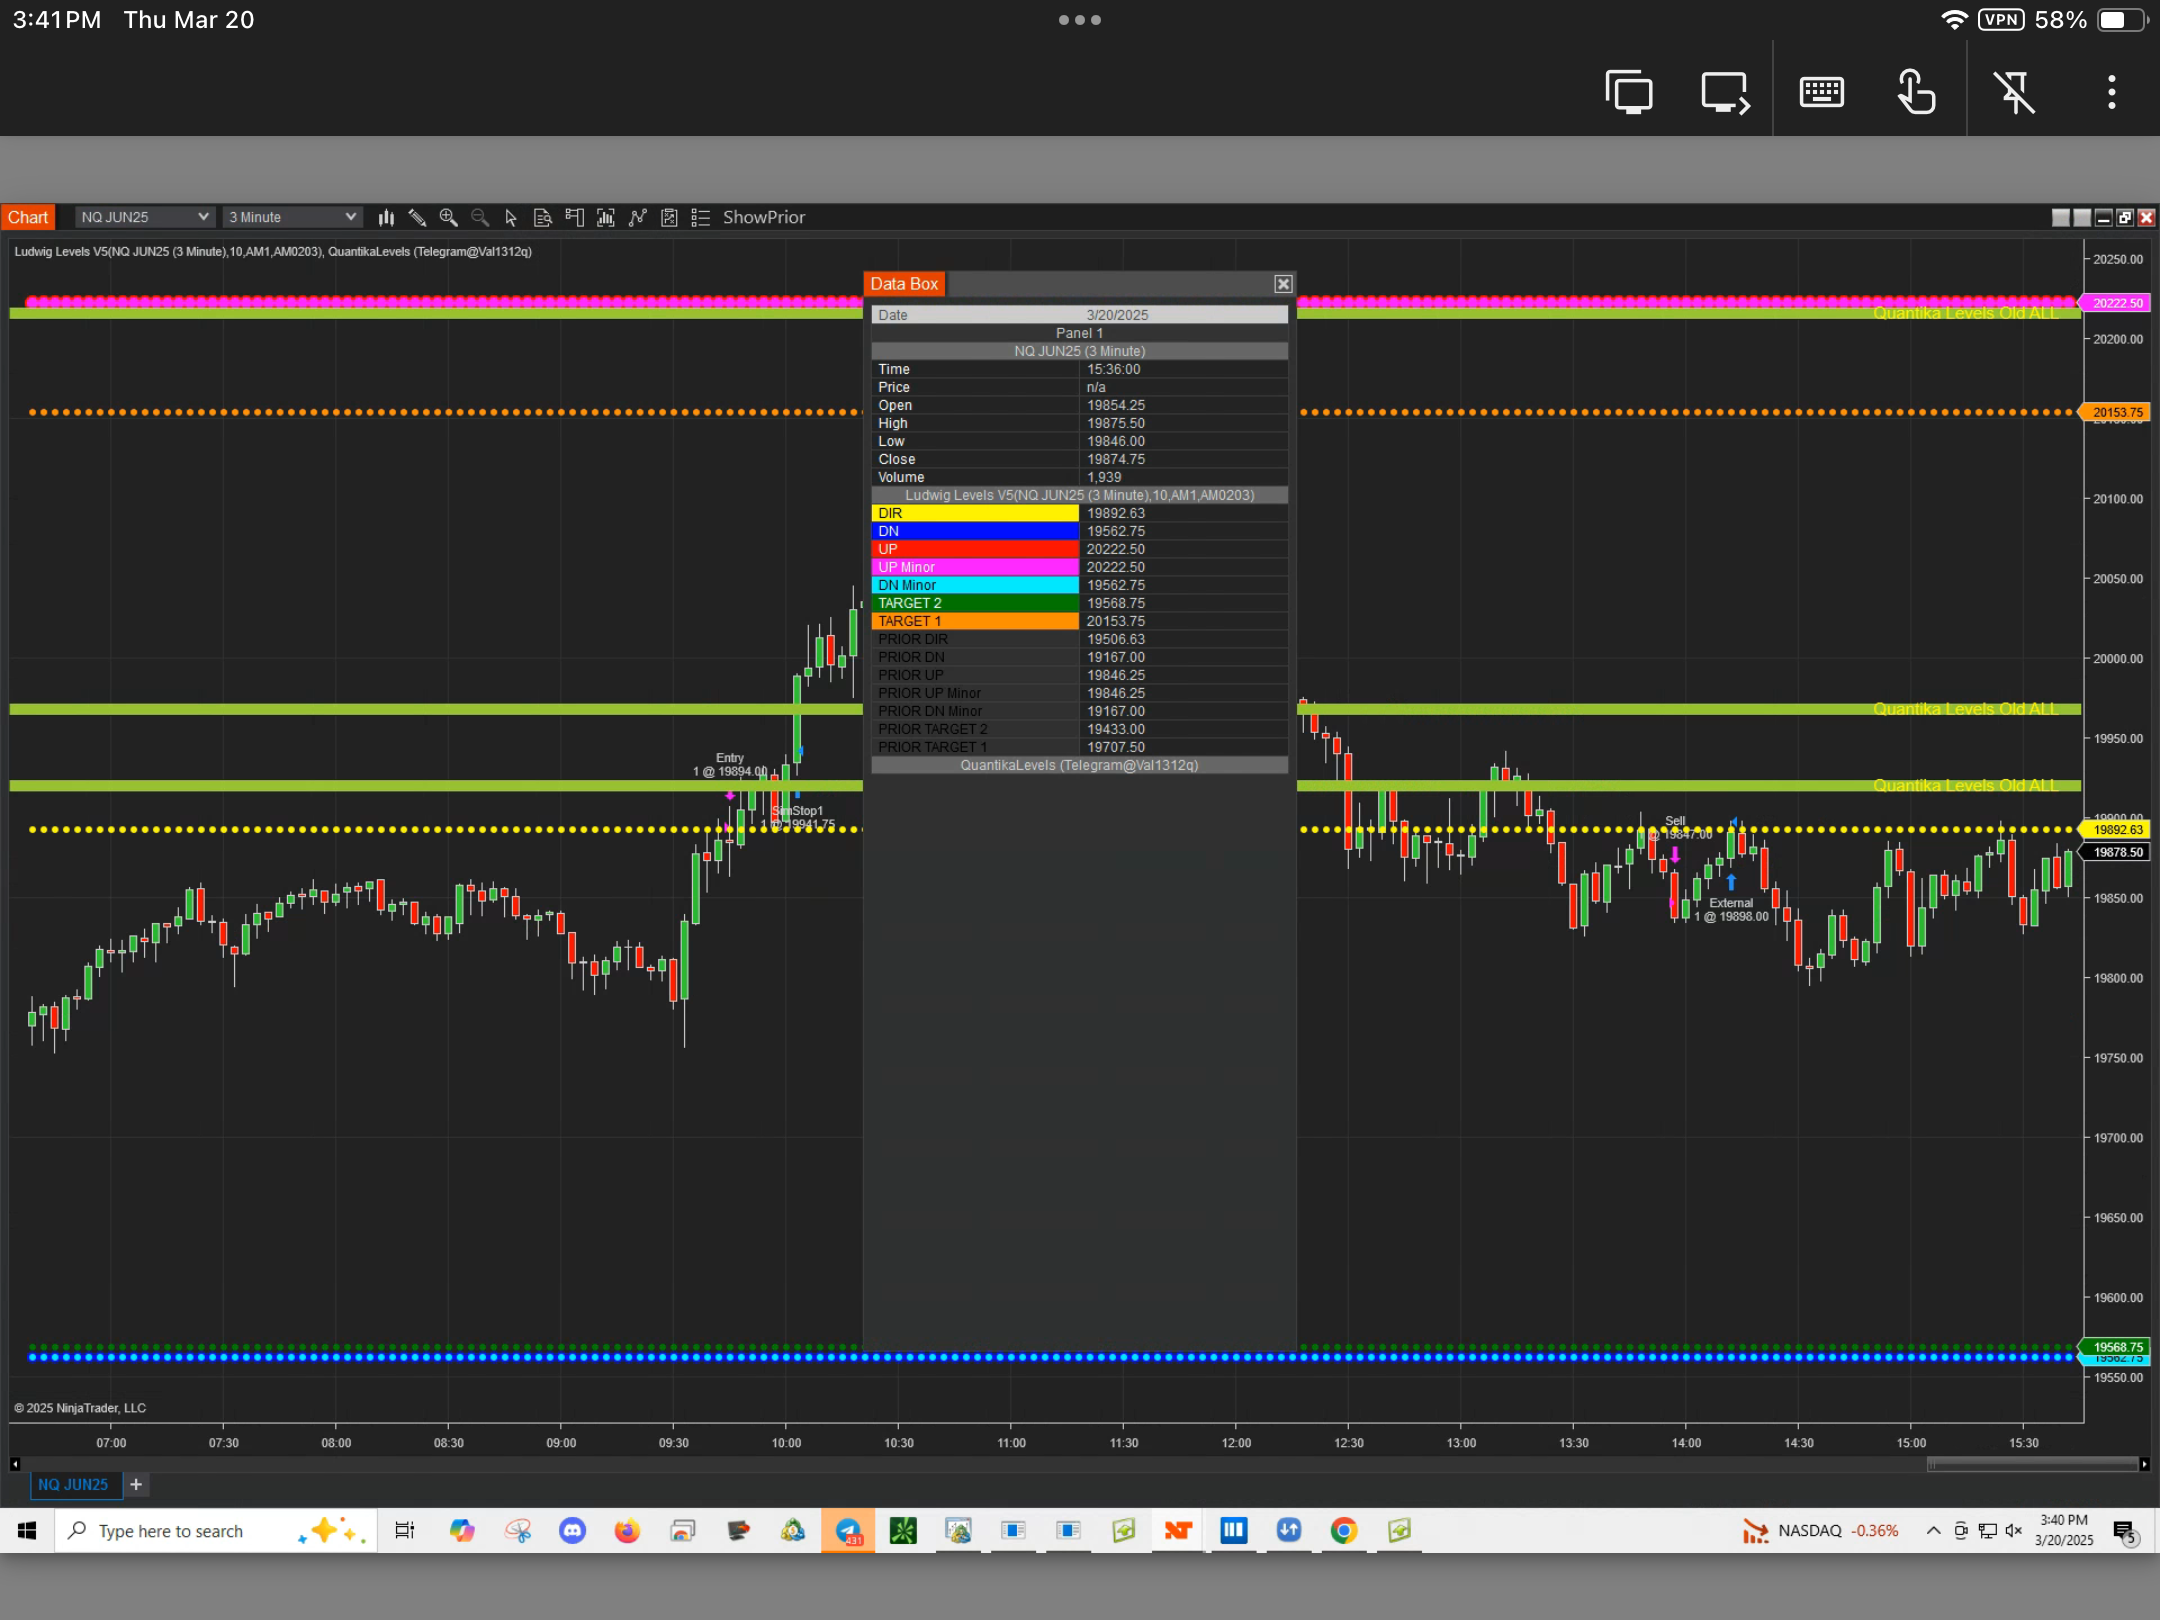This screenshot has height=1620, width=2160.
Task: Open the chart properties list icon
Action: pyautogui.click(x=700, y=217)
